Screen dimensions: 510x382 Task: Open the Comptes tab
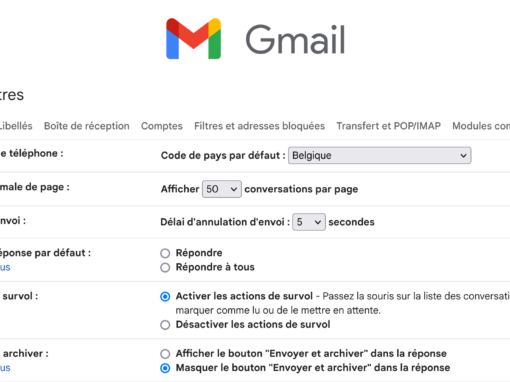click(x=162, y=126)
